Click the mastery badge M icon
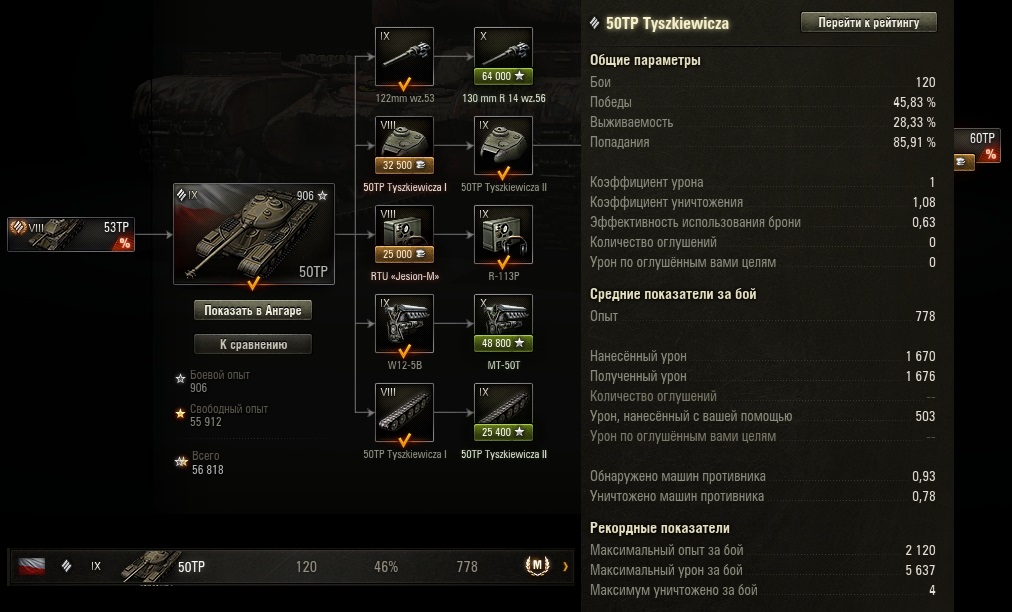The image size is (1012, 612). (x=537, y=566)
